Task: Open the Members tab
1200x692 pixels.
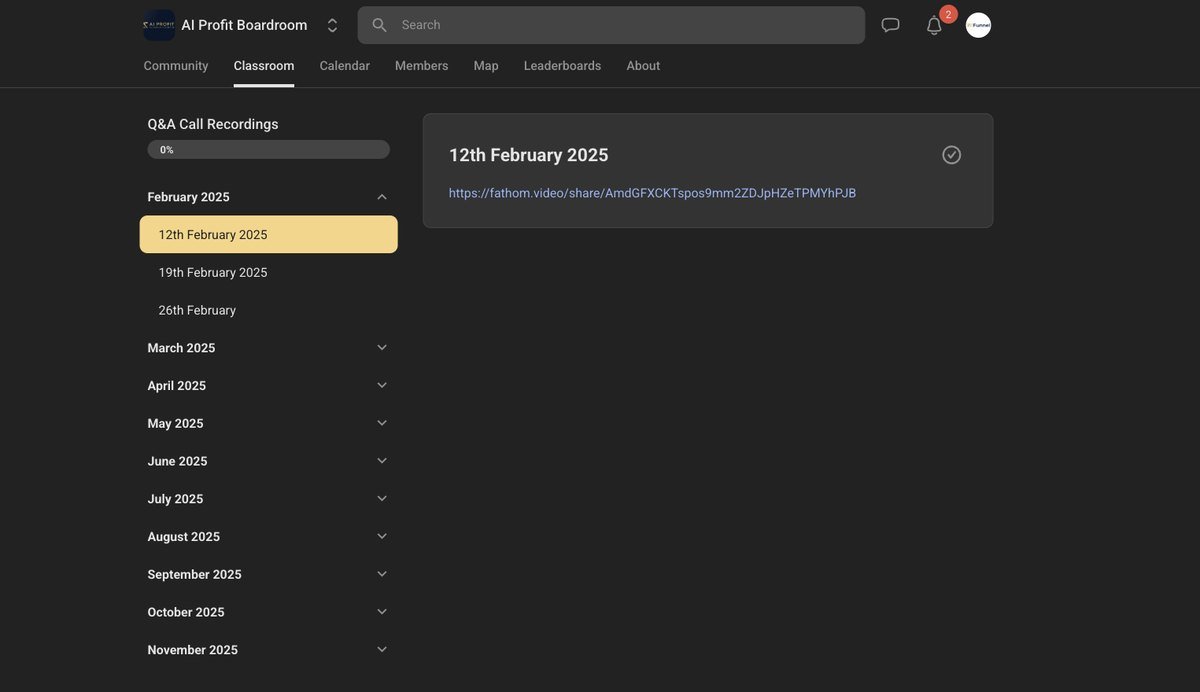Action: (x=422, y=66)
